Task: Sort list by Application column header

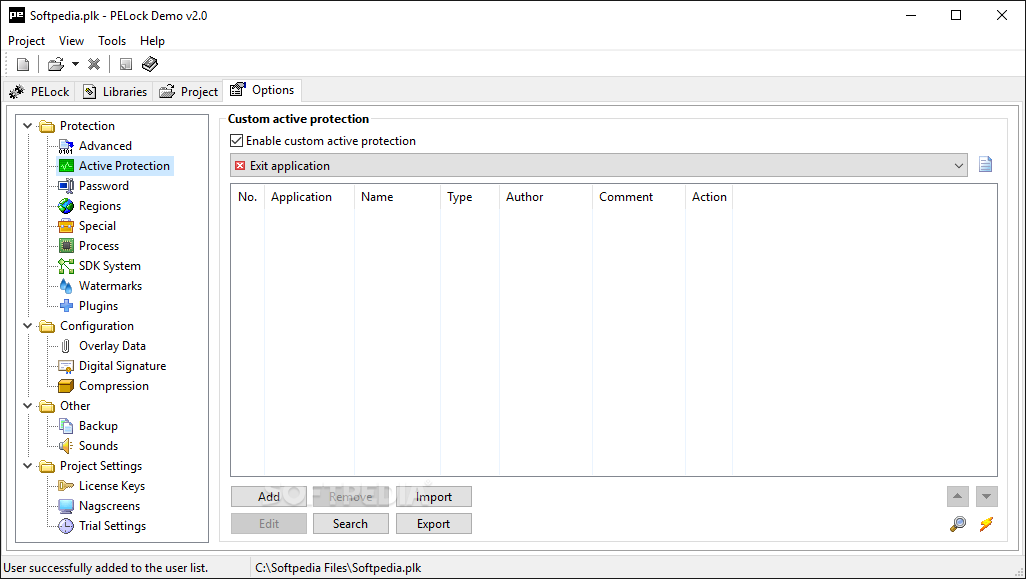Action: point(309,197)
